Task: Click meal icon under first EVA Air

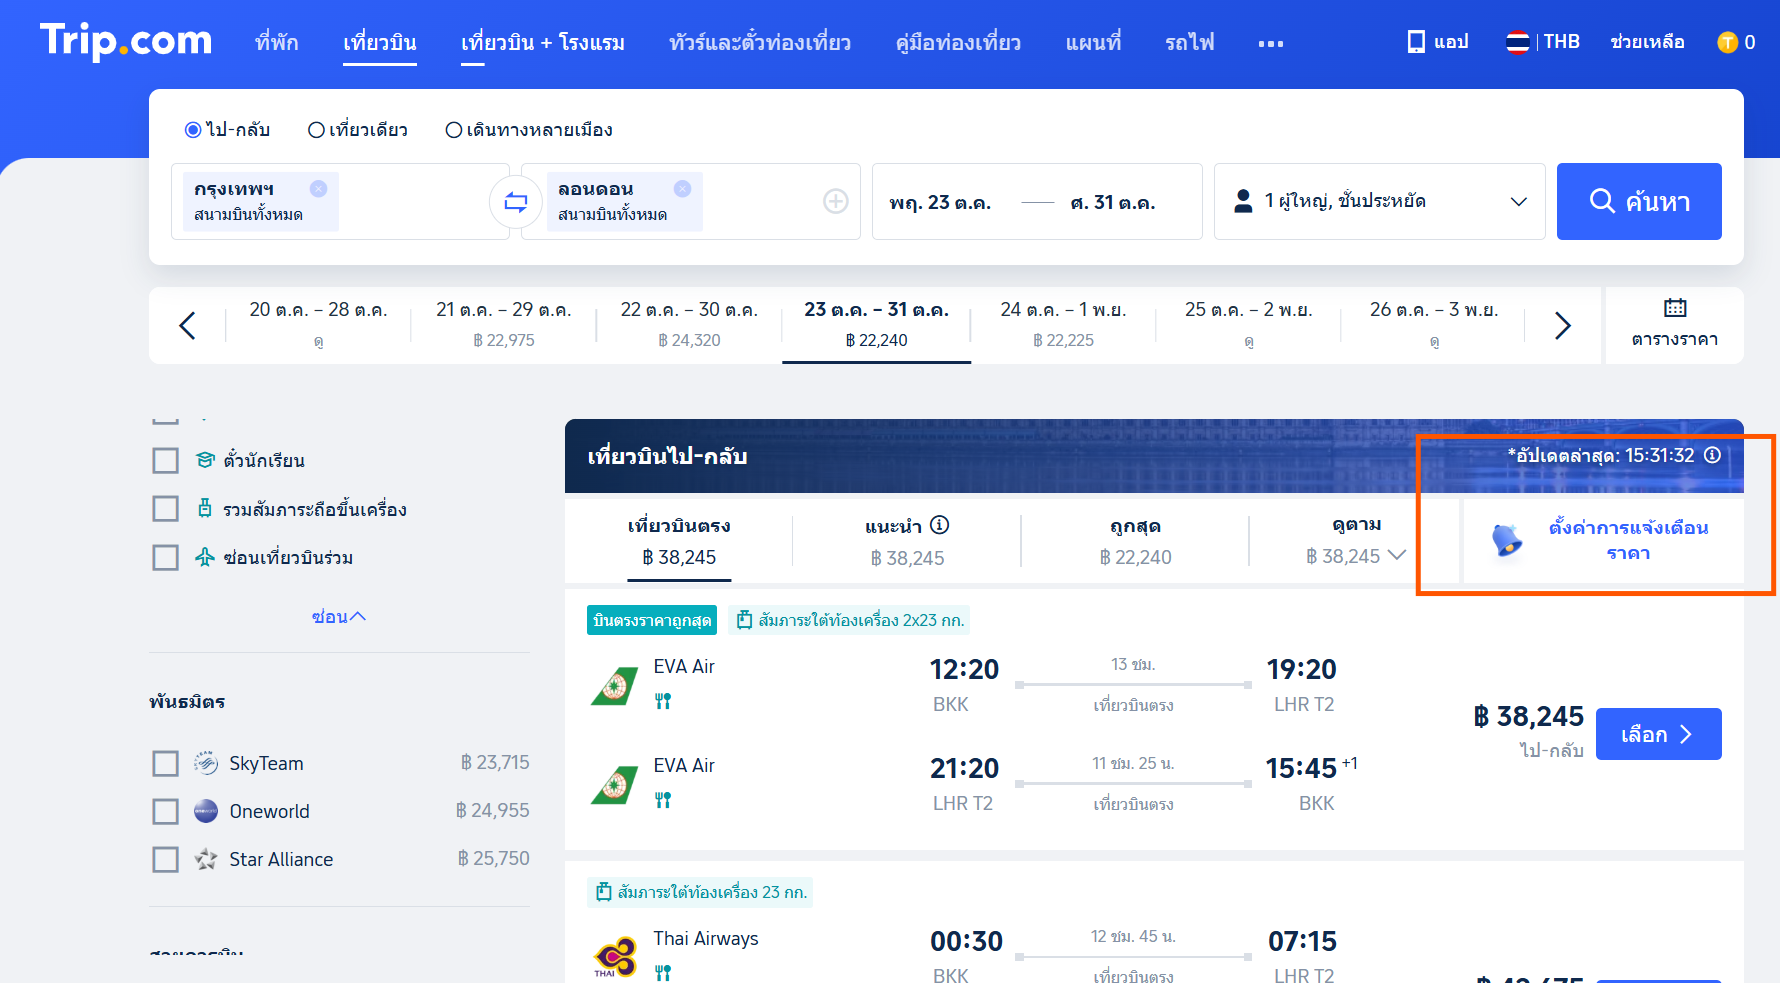Action: [663, 701]
